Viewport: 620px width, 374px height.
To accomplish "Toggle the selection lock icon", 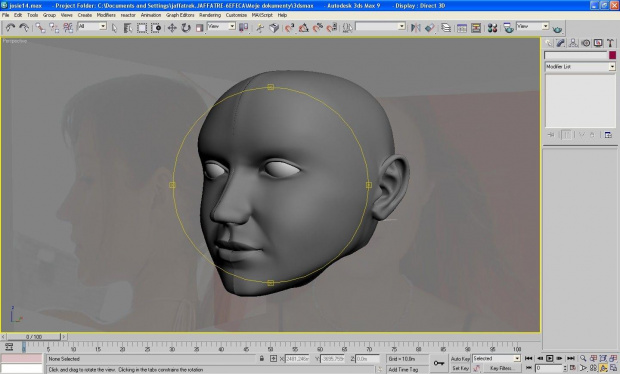I will [x=262, y=359].
